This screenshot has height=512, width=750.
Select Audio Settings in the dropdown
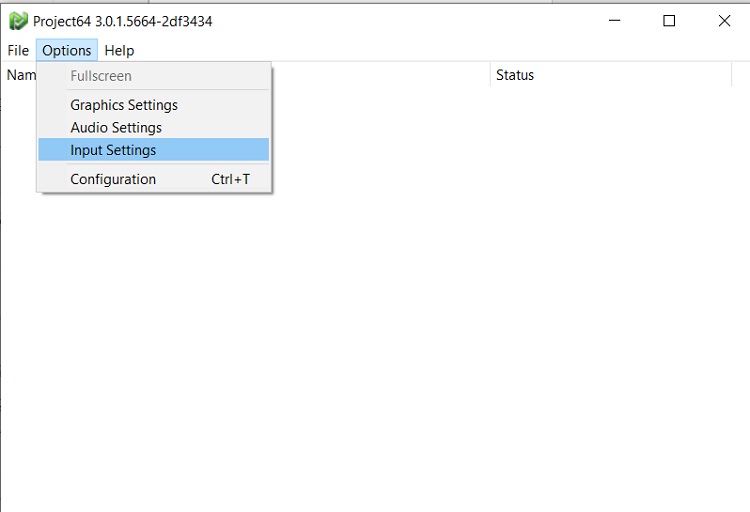pyautogui.click(x=116, y=128)
